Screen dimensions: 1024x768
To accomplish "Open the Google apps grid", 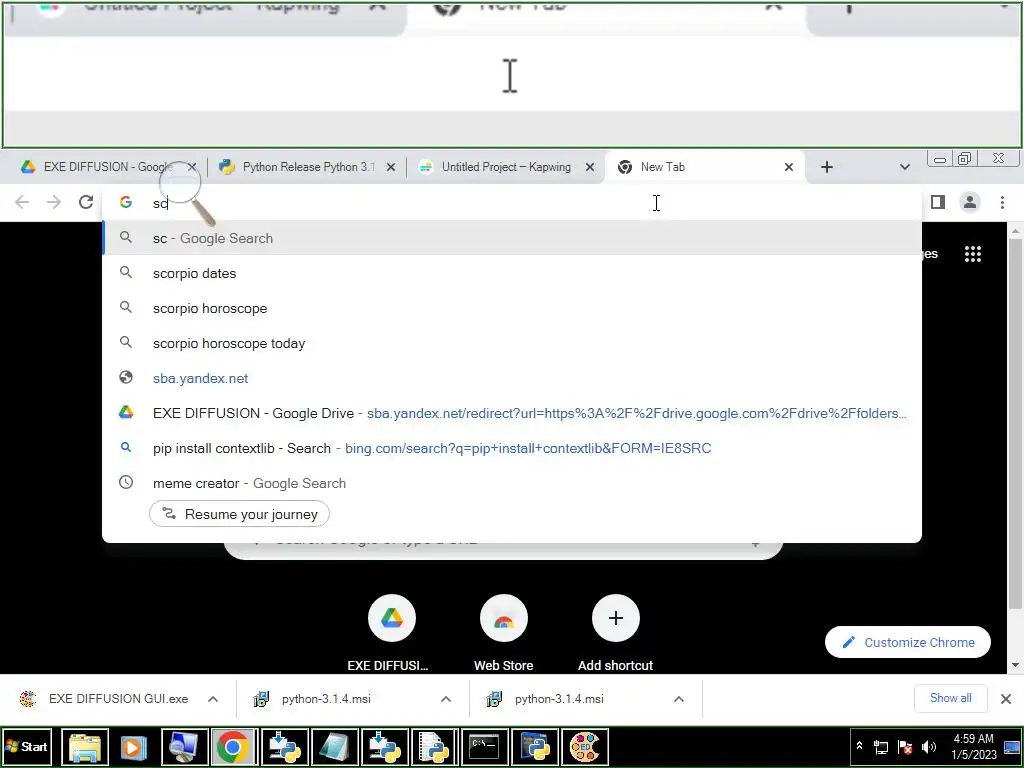I will [x=972, y=254].
